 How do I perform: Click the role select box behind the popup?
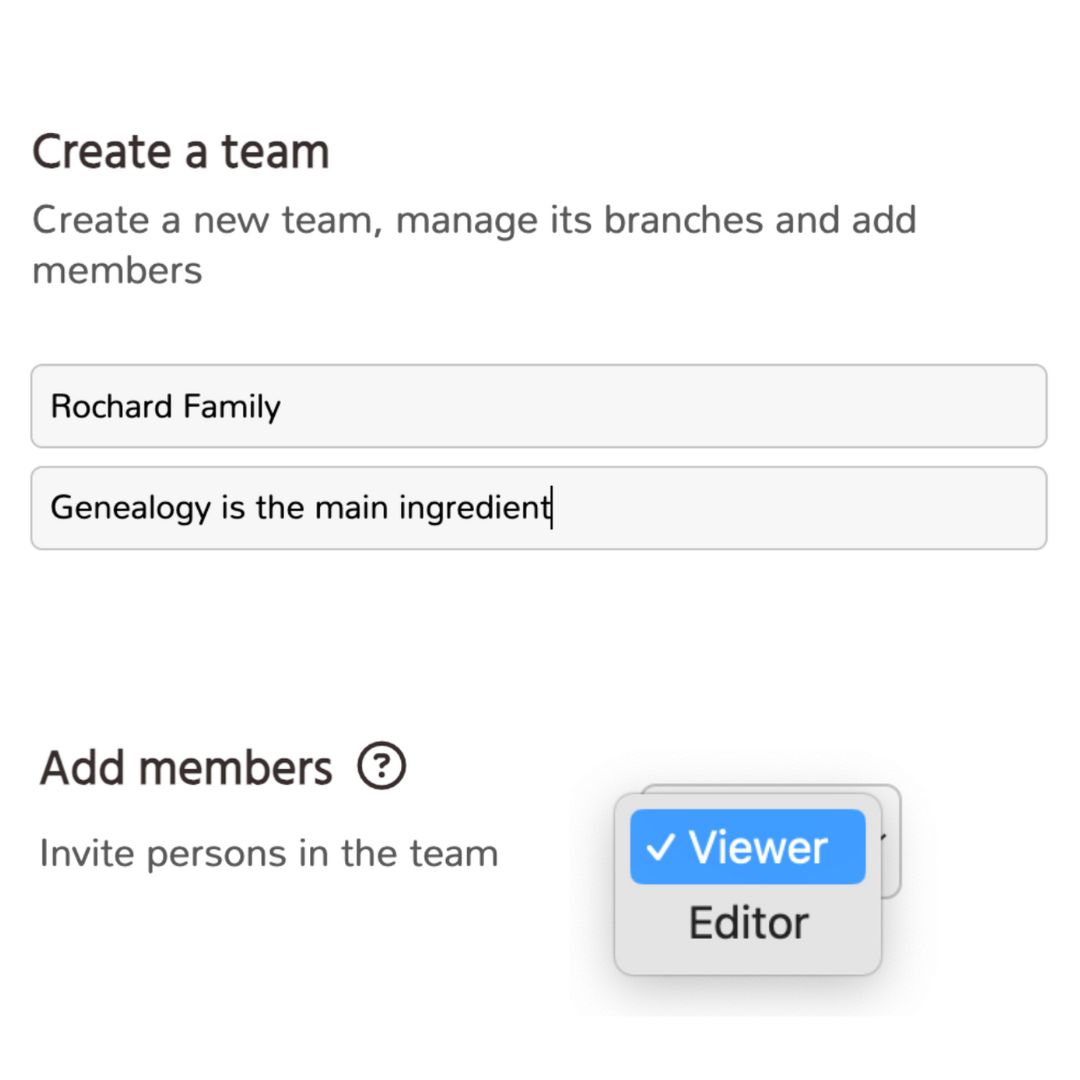coord(890,840)
